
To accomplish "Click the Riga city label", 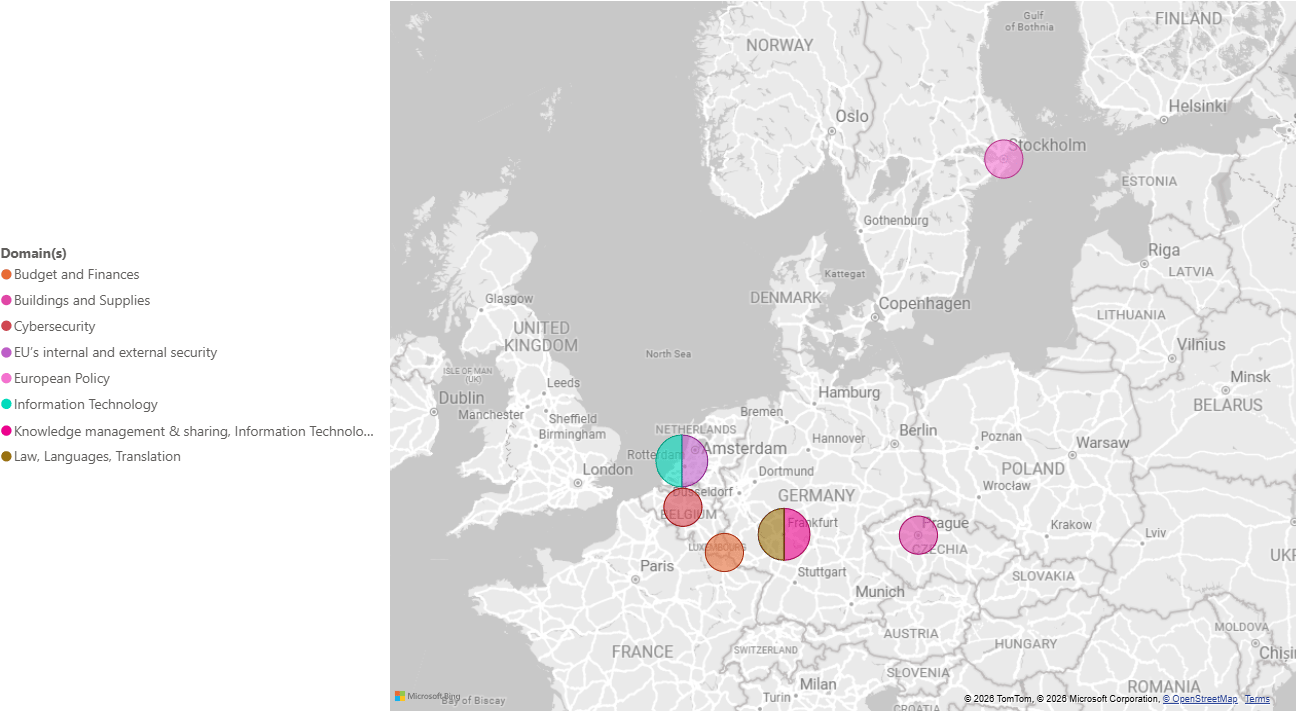I will (x=1164, y=250).
